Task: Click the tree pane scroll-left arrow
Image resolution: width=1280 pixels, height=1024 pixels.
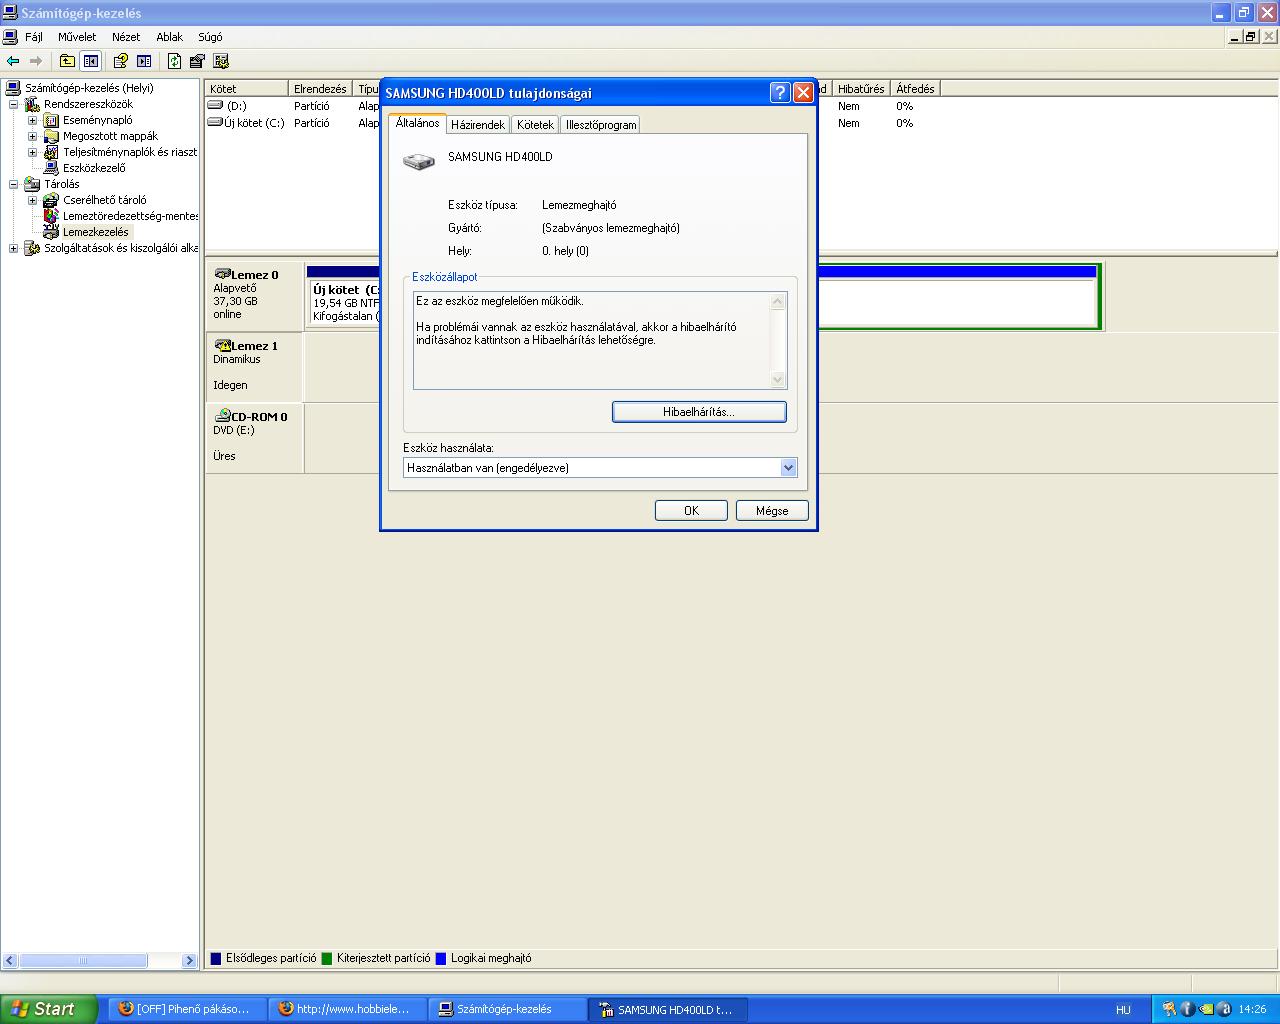Action: tap(11, 960)
